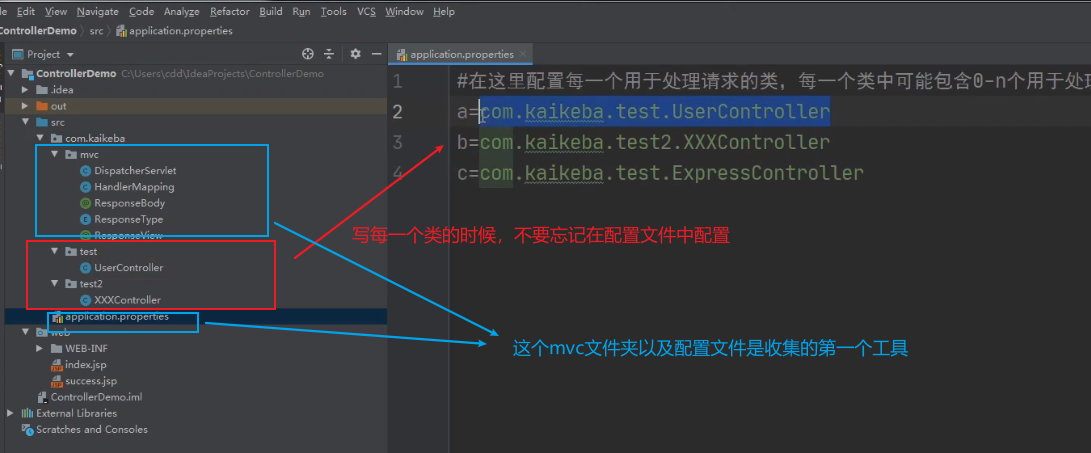This screenshot has height=453, width=1091.
Task: Click the XXXController class icon
Action: click(x=86, y=300)
